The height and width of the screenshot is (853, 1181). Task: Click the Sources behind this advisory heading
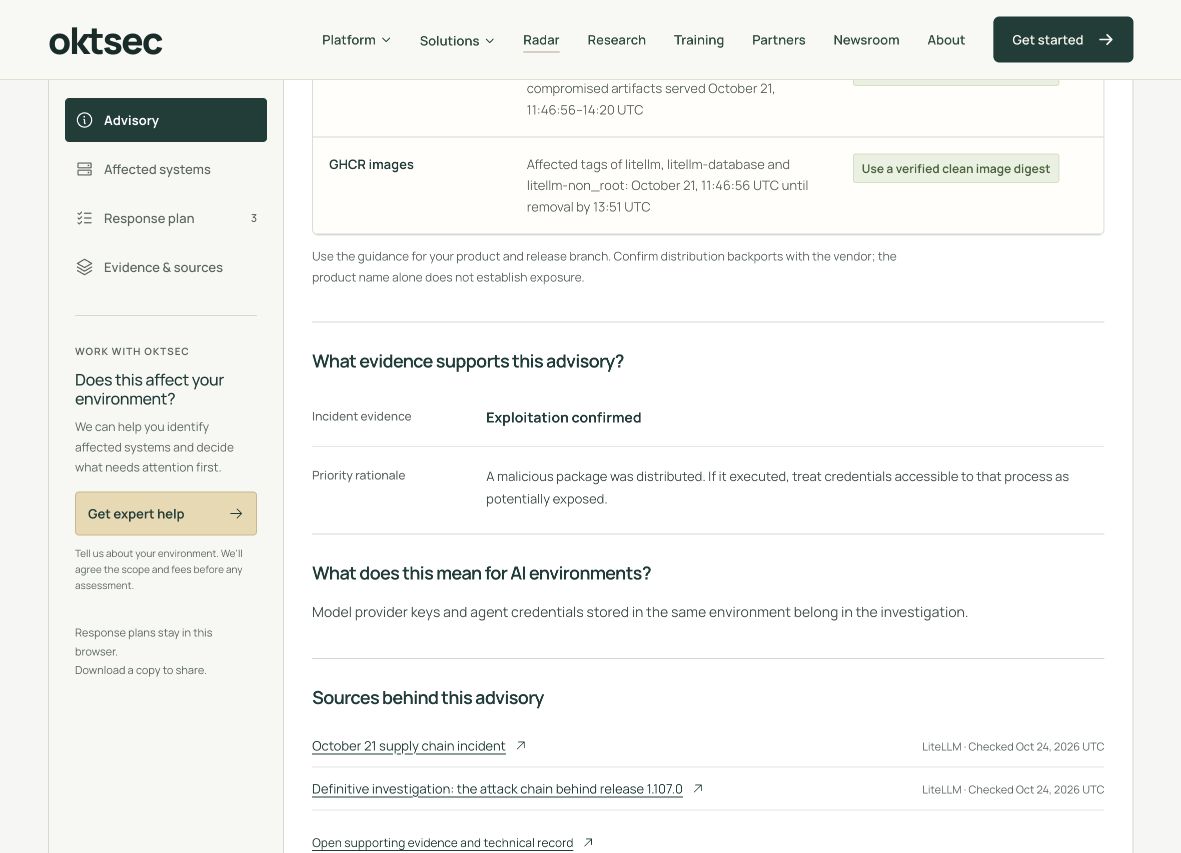(x=428, y=698)
